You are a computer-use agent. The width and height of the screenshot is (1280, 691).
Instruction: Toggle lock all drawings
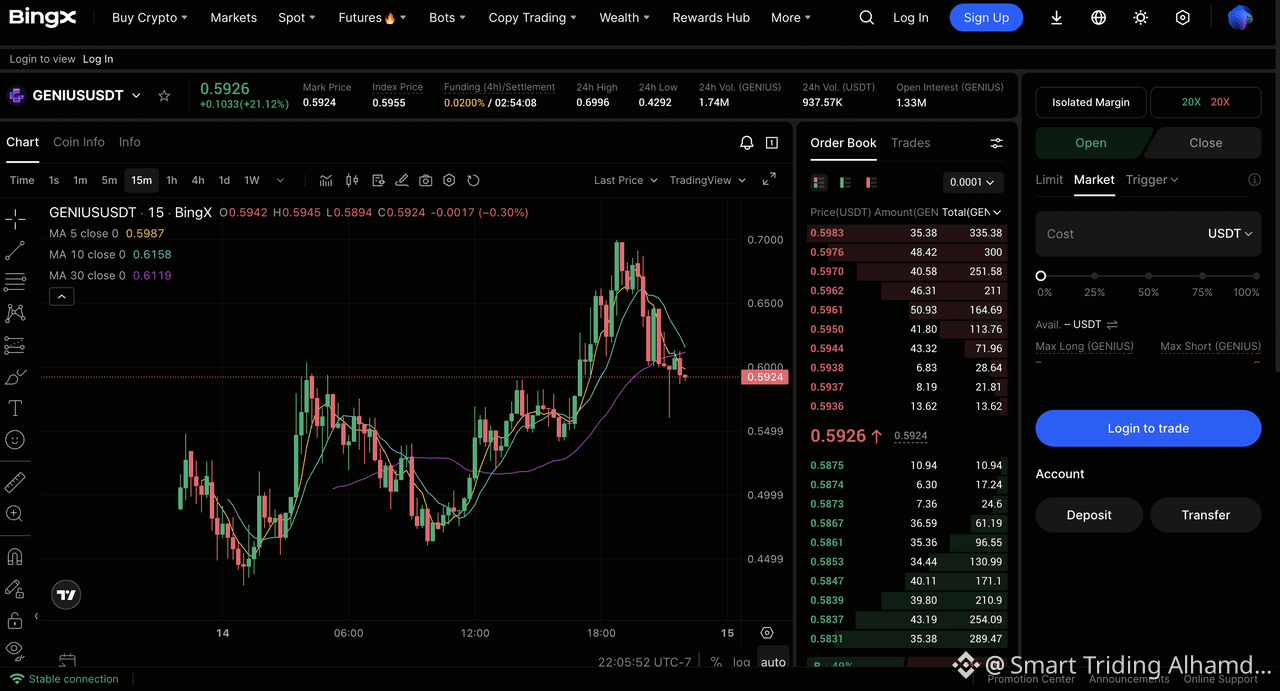15,621
